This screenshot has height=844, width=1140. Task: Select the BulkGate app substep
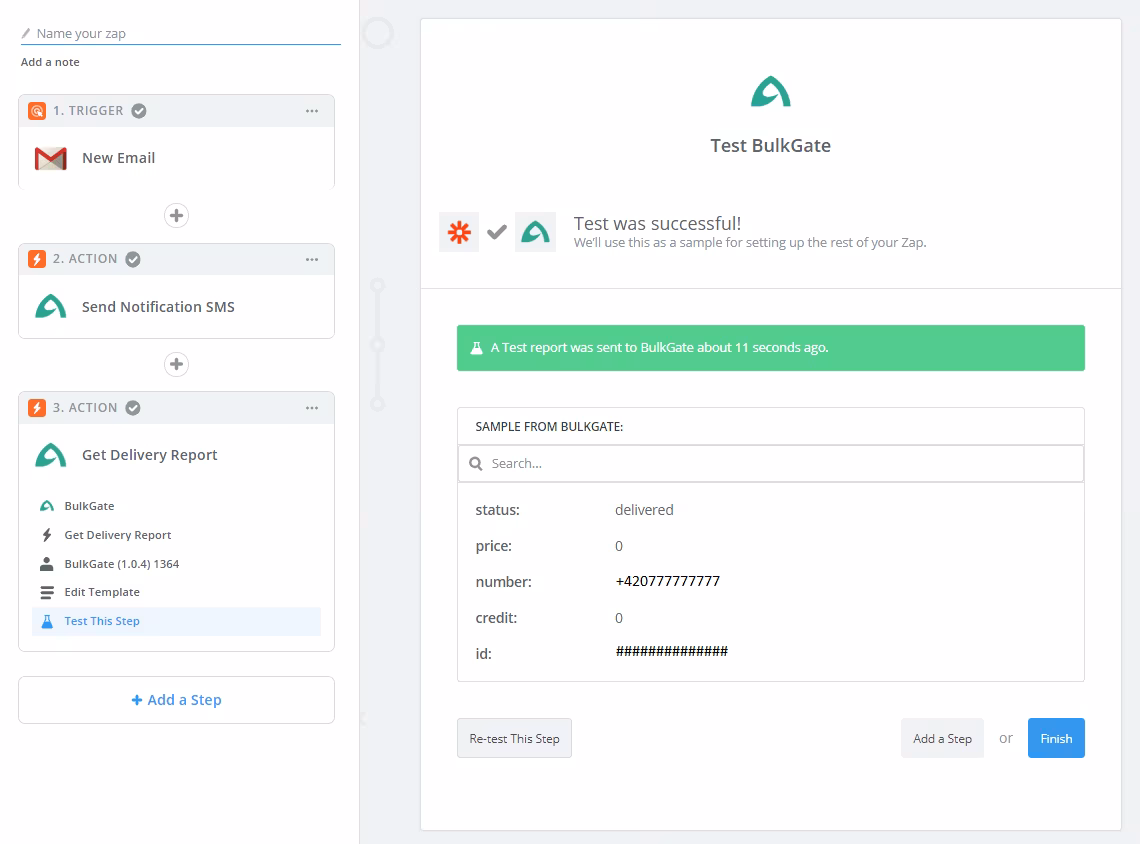coord(177,506)
